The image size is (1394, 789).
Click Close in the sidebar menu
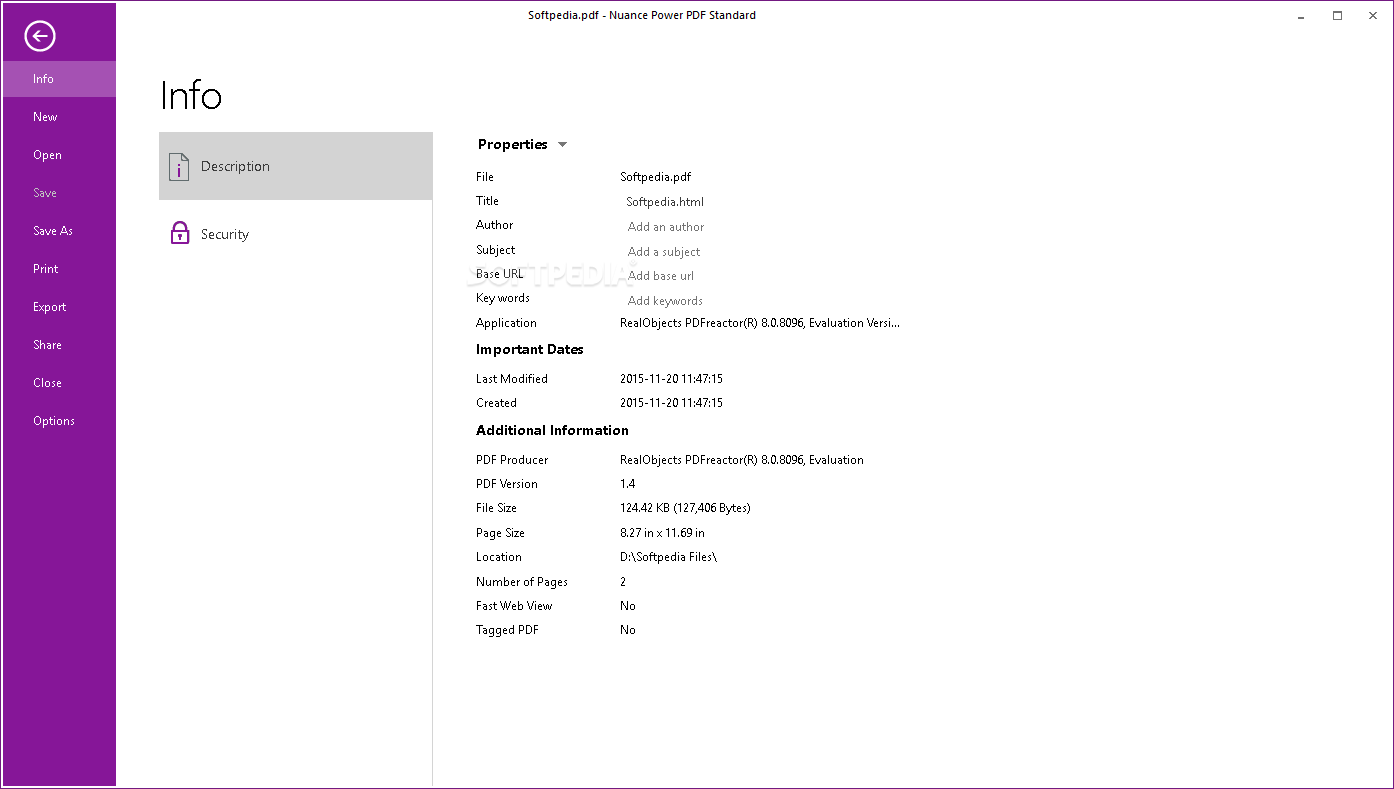pos(58,383)
